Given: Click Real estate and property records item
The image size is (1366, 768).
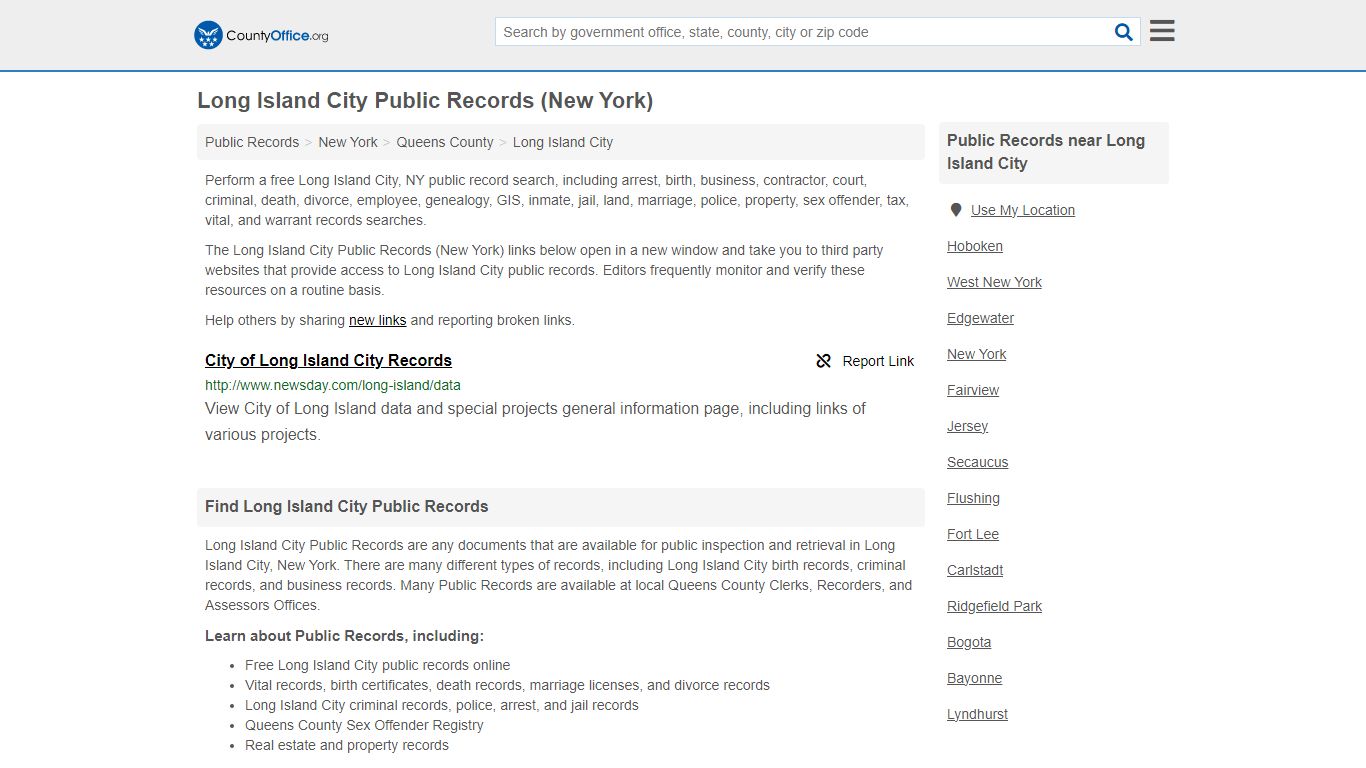Looking at the screenshot, I should click(x=347, y=745).
